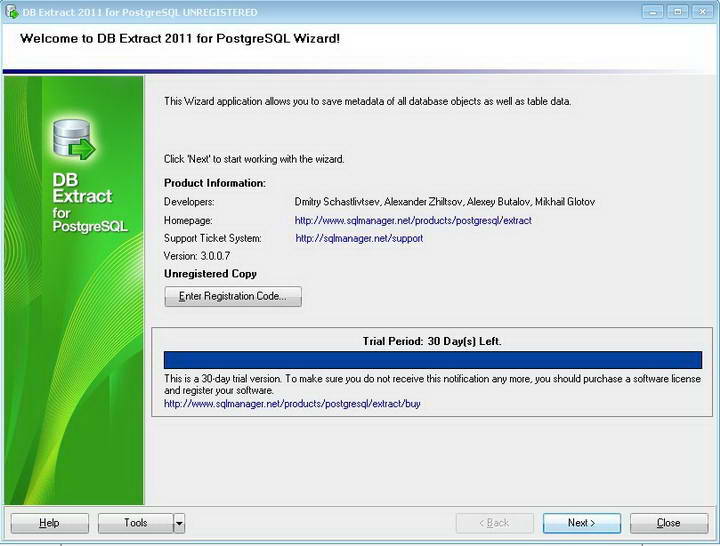720x546 pixels.
Task: Click the Close button at bottom right
Action: (x=669, y=523)
